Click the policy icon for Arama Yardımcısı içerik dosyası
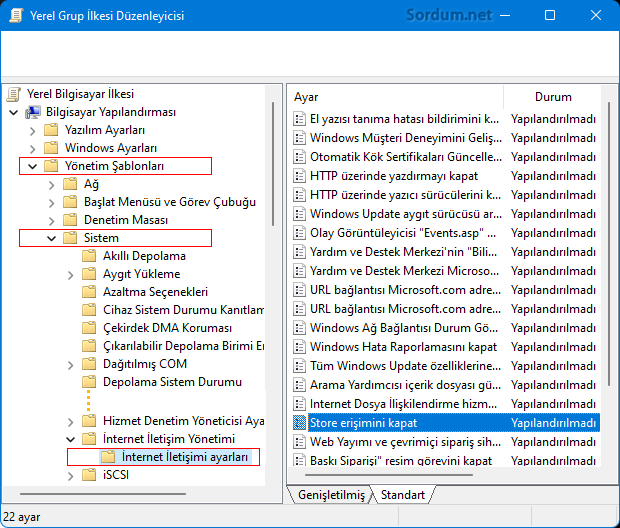Image resolution: width=620 pixels, height=528 pixels. (299, 385)
